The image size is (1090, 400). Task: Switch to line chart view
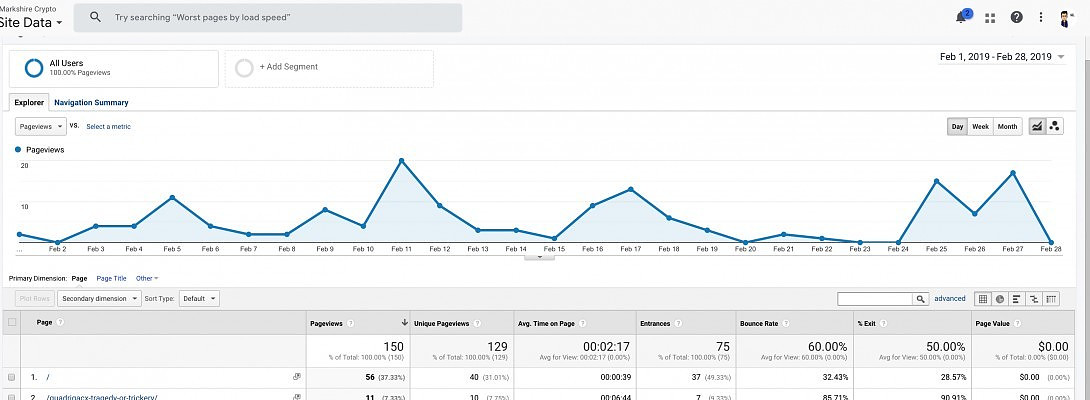click(1037, 126)
